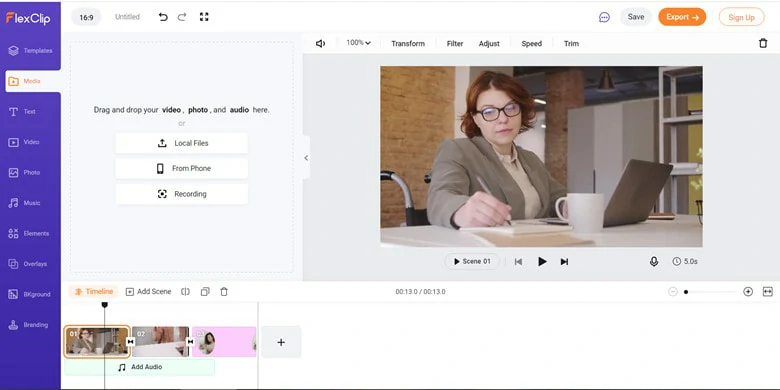Collapse the media side panel
The image size is (780, 390).
[306, 158]
